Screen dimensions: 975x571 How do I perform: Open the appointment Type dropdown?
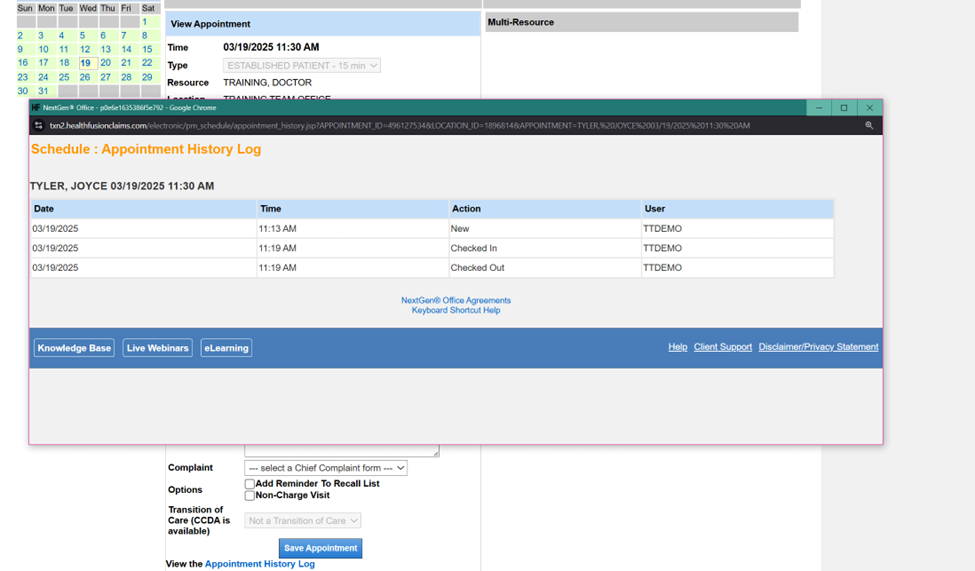(x=302, y=65)
